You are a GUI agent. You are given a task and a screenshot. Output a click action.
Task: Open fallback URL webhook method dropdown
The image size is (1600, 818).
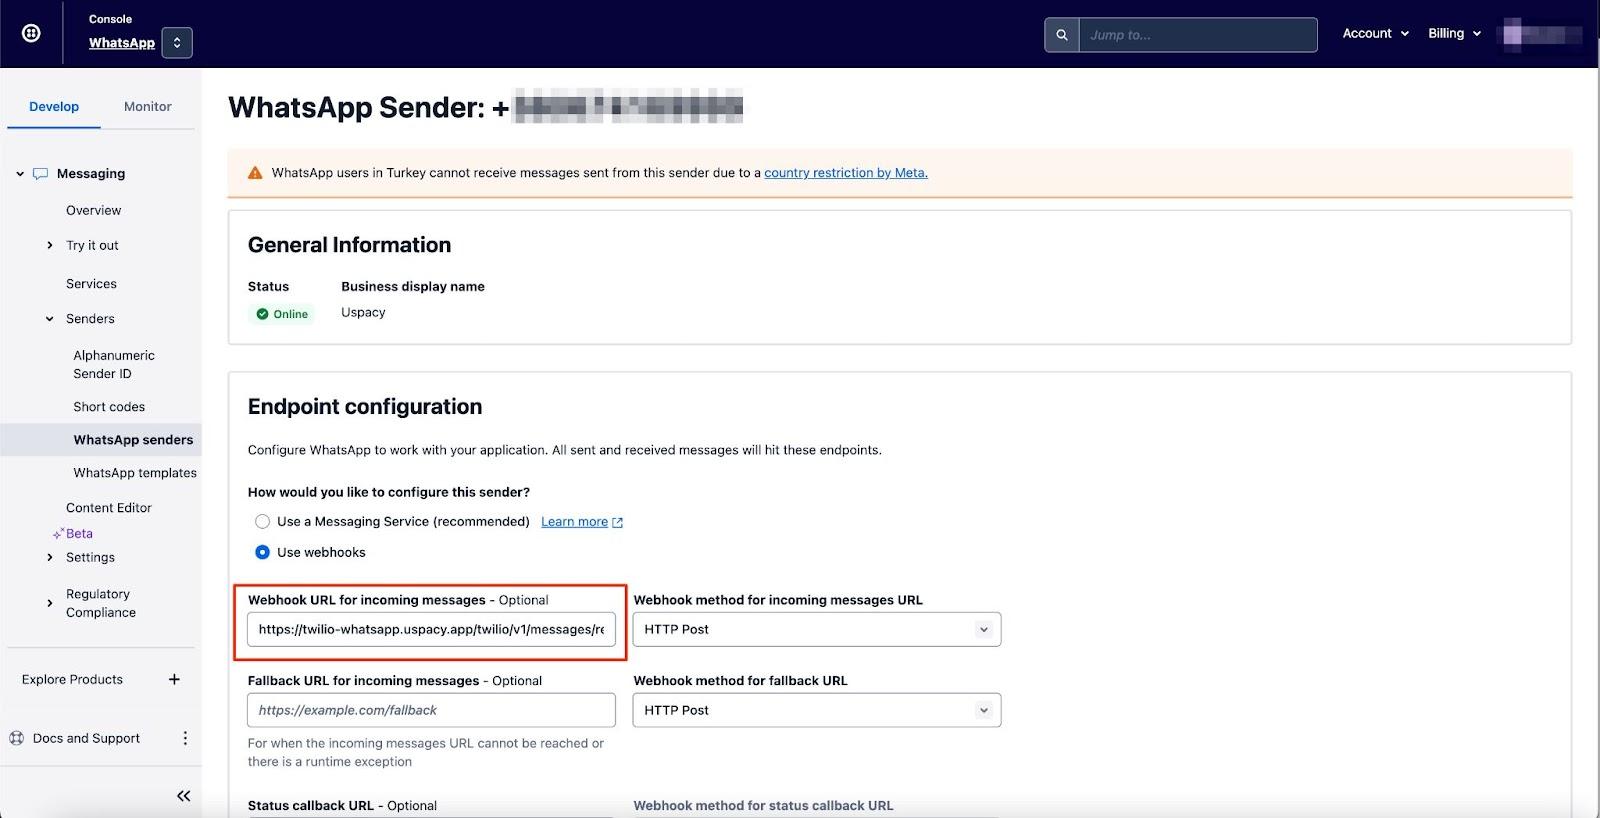(817, 710)
